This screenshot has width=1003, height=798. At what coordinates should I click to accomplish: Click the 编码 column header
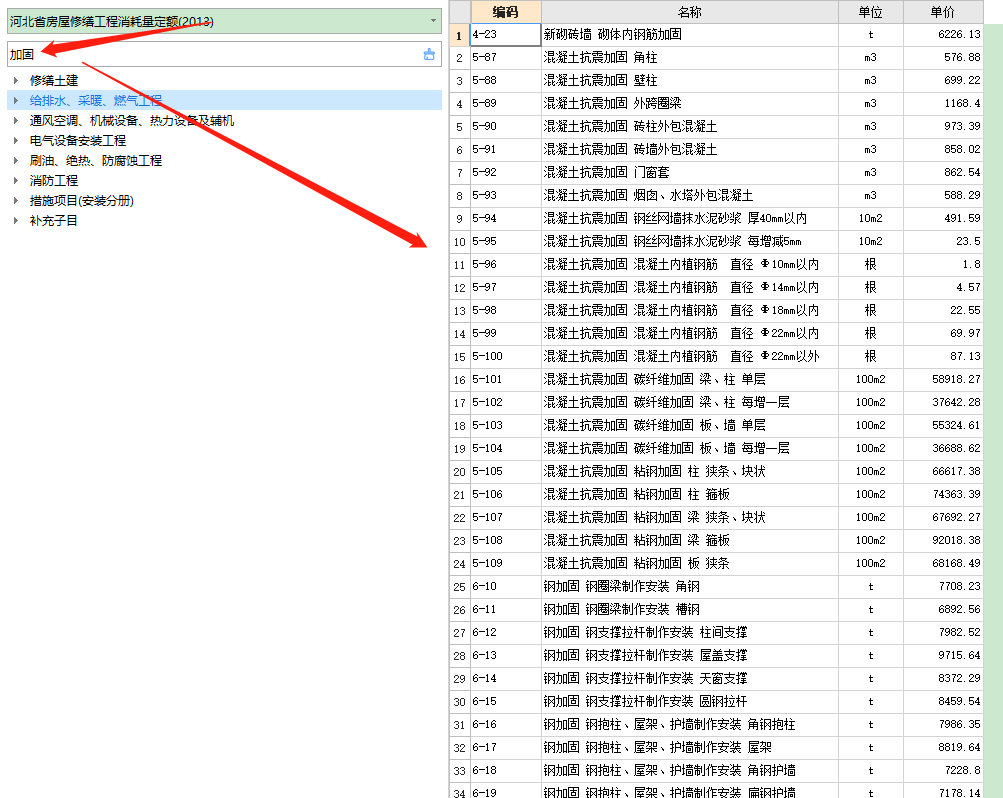[x=505, y=12]
